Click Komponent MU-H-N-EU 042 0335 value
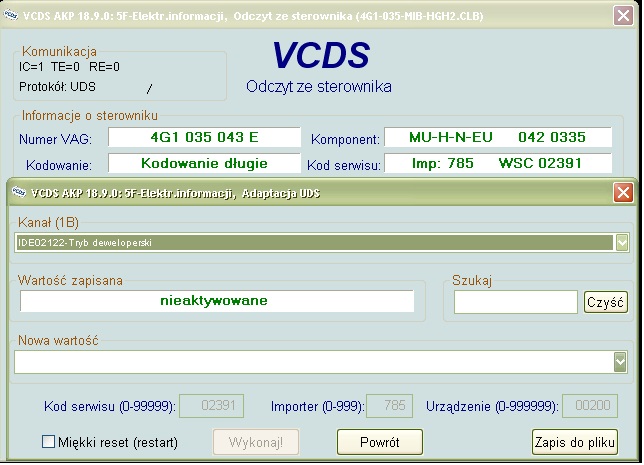 (x=498, y=137)
